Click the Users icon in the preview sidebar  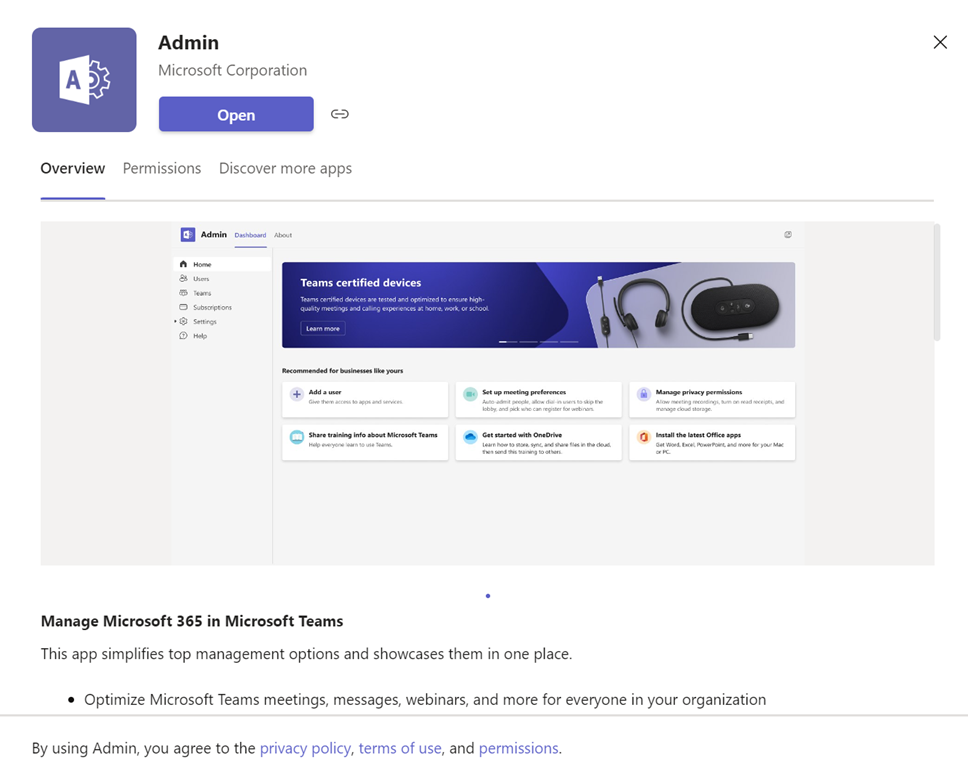pos(183,279)
